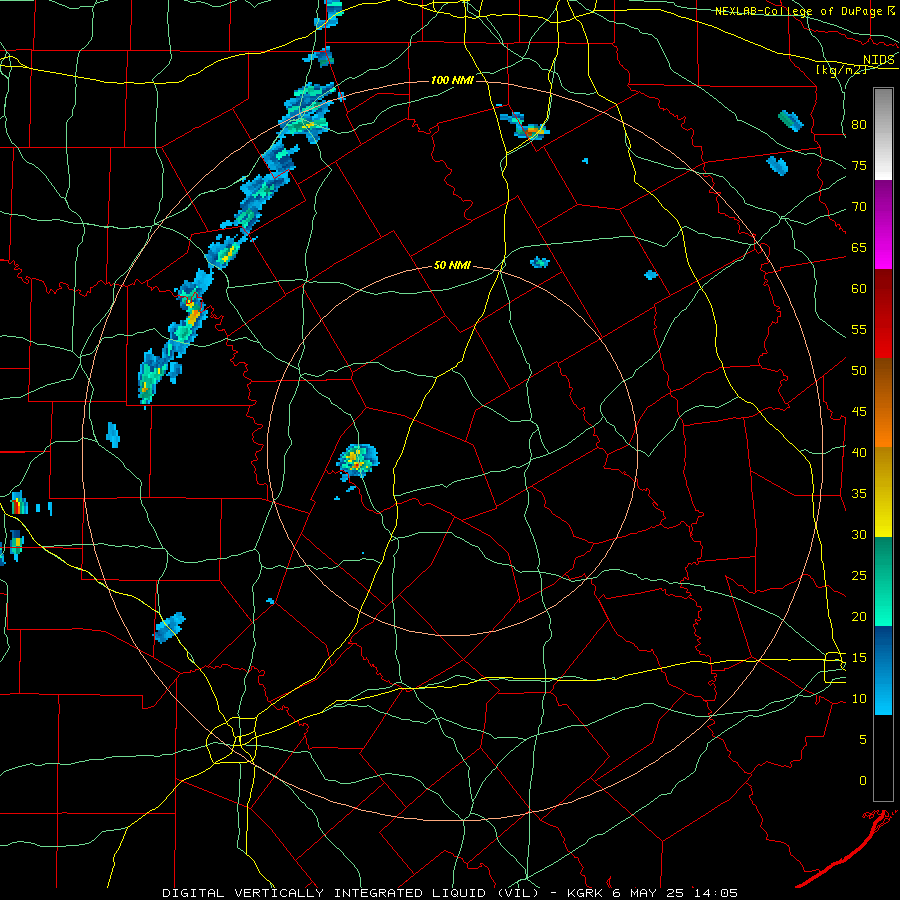Pick the yellow color bar segment
Viewport: 900px width, 900px height.
coord(883,492)
